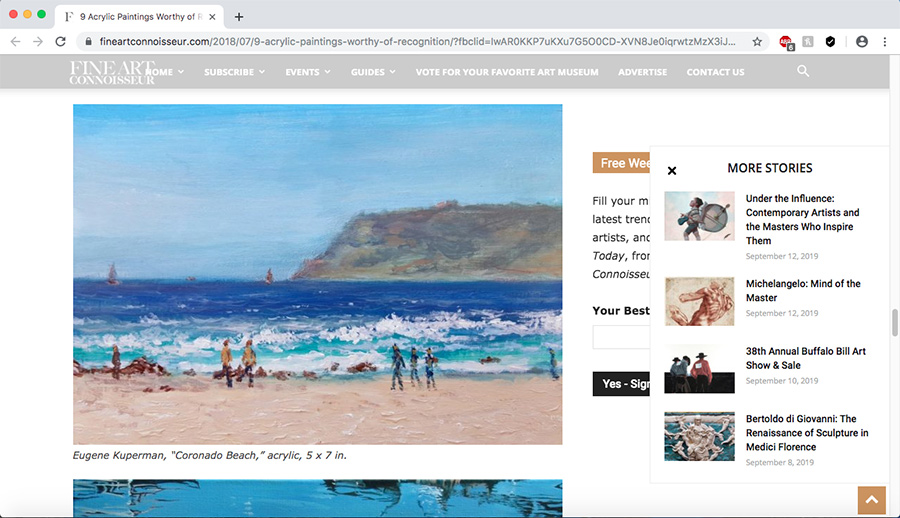900x518 pixels.
Task: Open Michelangelo: Mind of the Master story
Action: click(x=803, y=291)
